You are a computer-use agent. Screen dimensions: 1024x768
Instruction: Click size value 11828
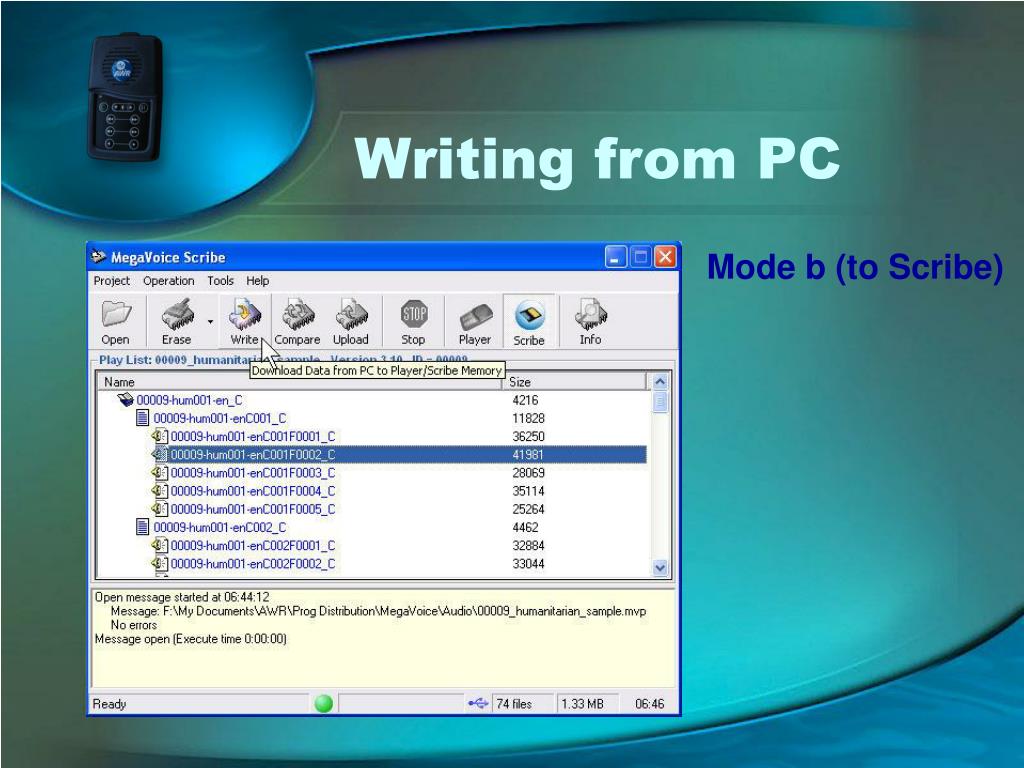point(528,419)
